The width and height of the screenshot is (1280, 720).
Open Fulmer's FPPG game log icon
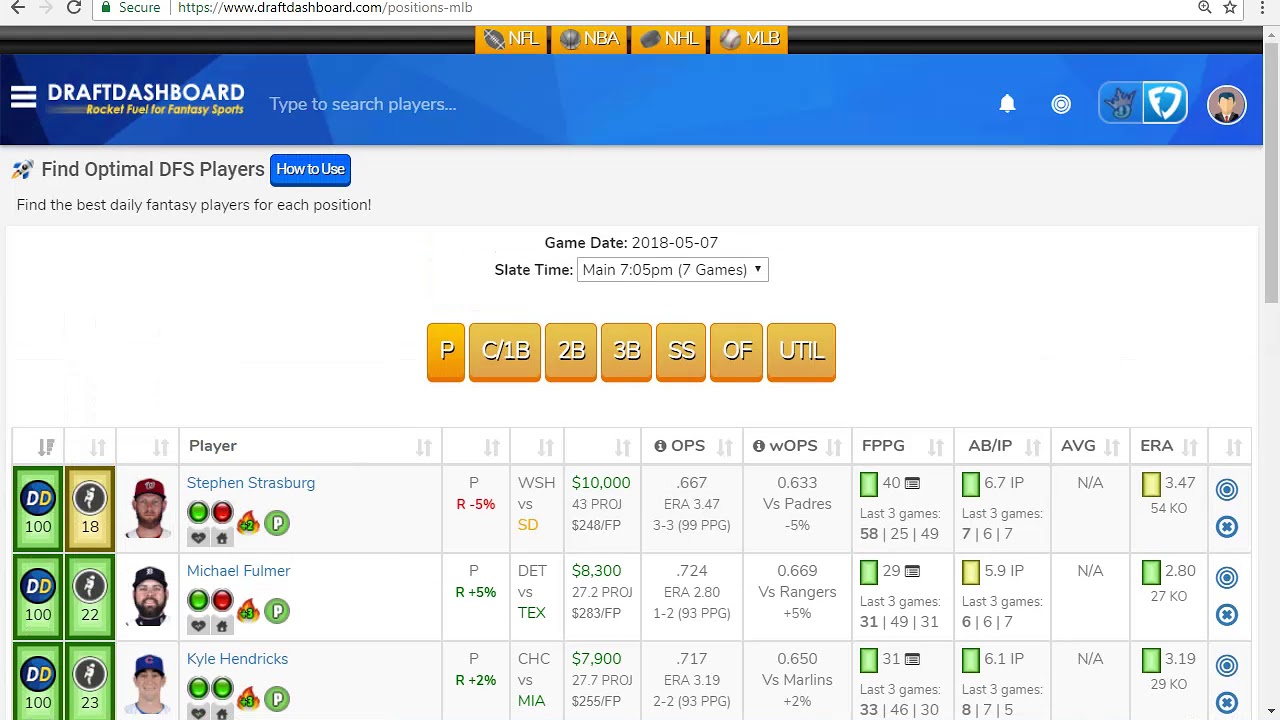(912, 572)
